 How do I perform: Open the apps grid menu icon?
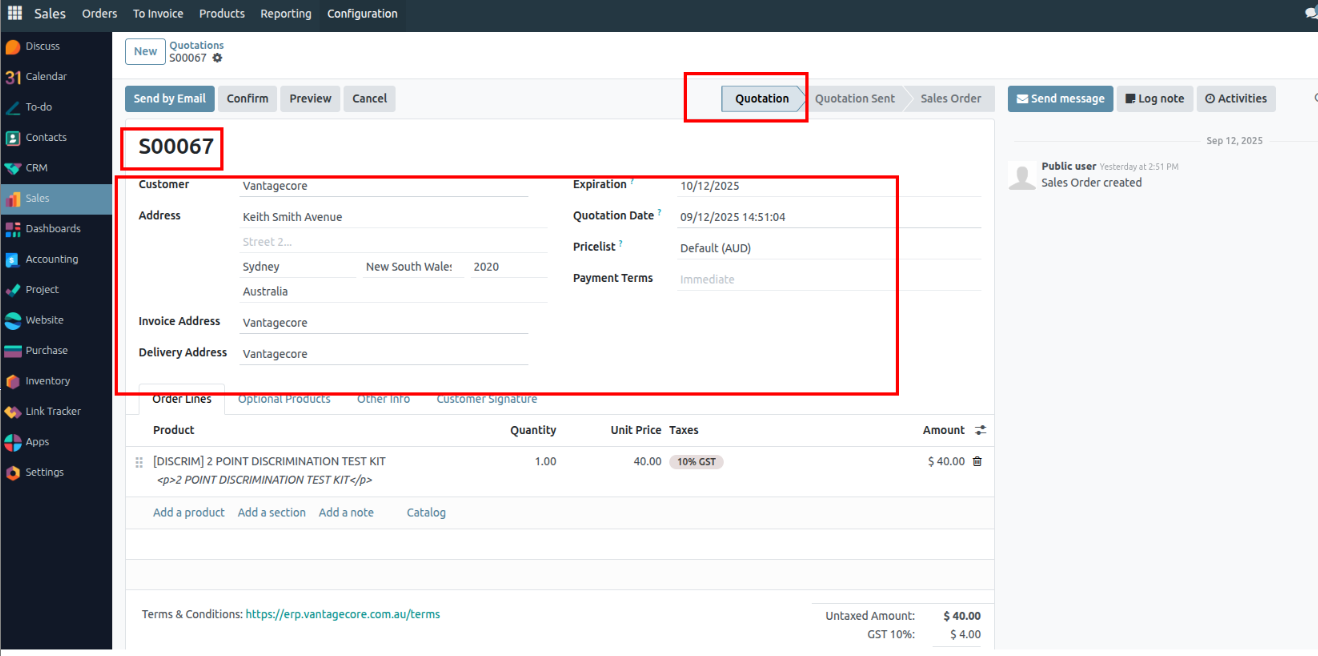tap(15, 14)
